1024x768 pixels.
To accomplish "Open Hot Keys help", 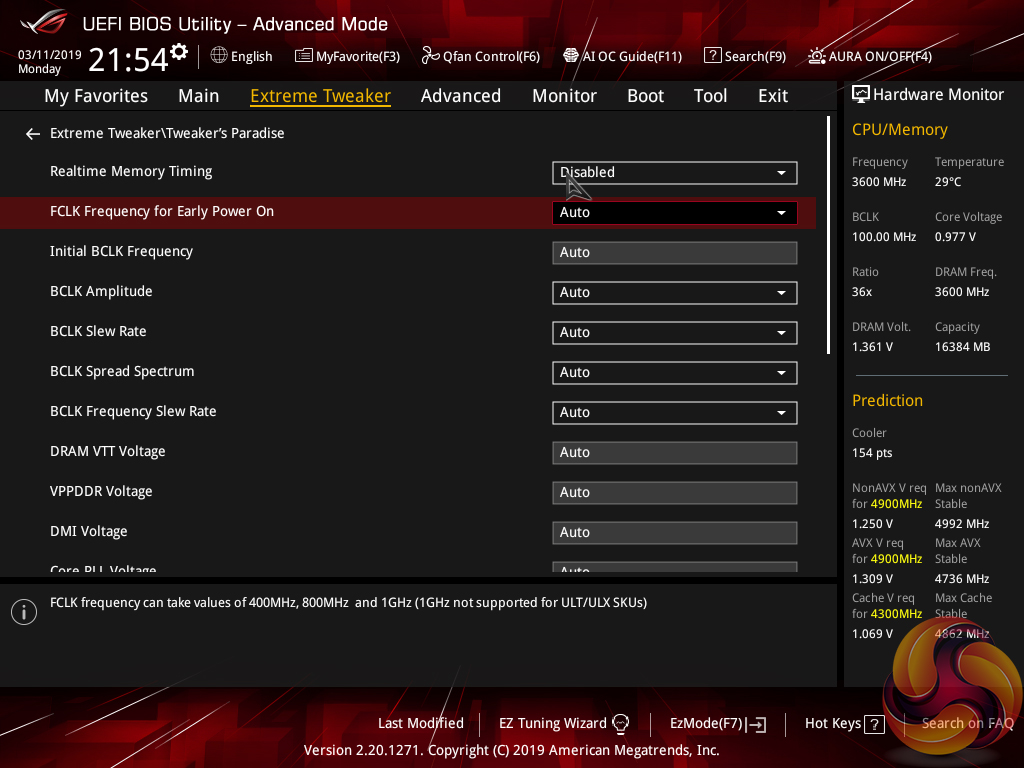I will coord(833,723).
